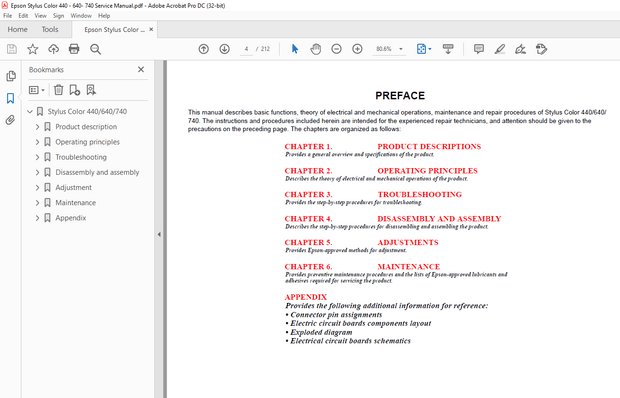Jump to the Maintenance bookmark
The width and height of the screenshot is (620, 398).
click(x=76, y=203)
